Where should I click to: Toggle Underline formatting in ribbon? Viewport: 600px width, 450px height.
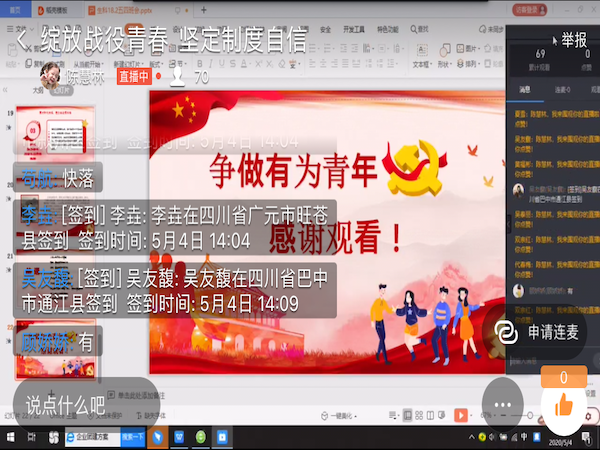pyautogui.click(x=222, y=64)
